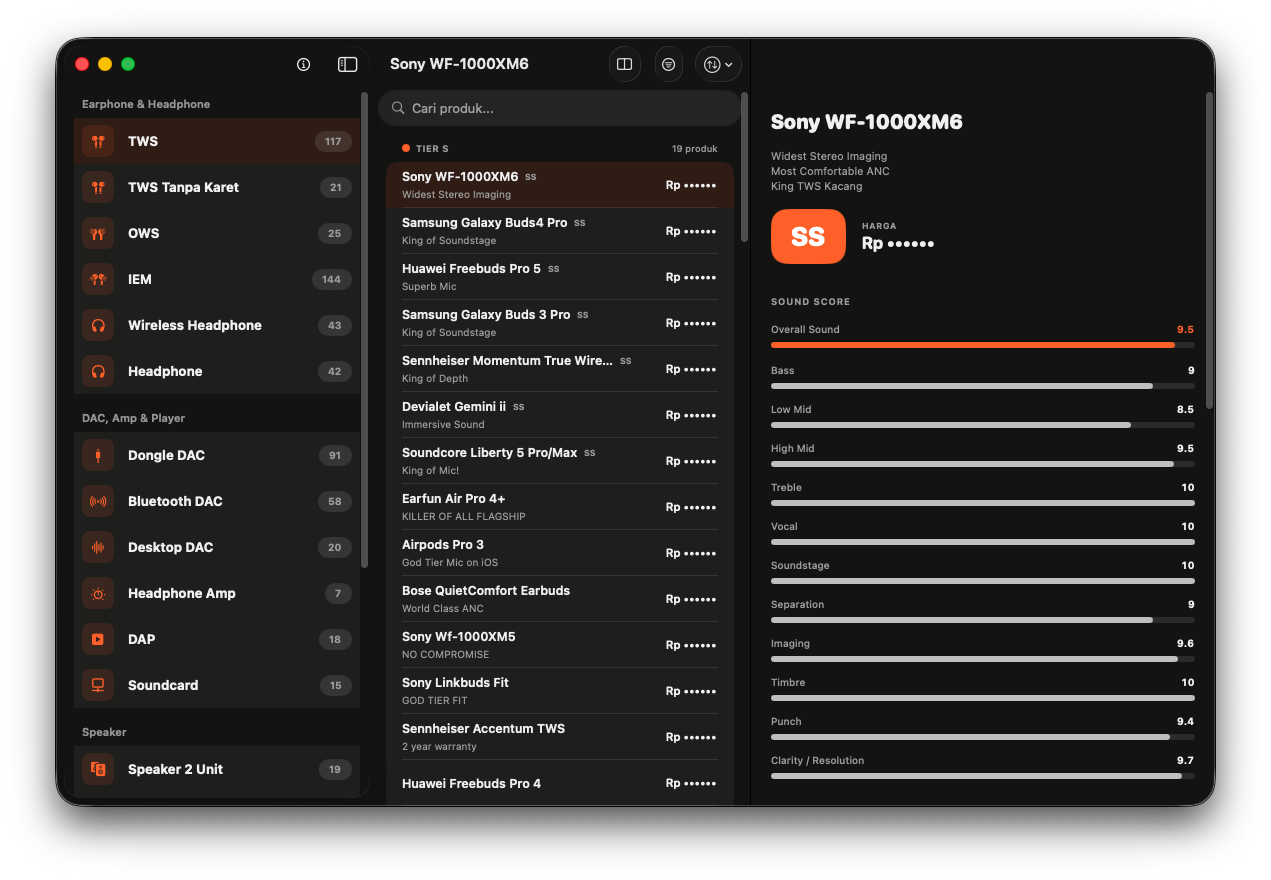Click the Clarity / Resolution score 9.7
This screenshot has width=1271, height=880.
pyautogui.click(x=1185, y=761)
